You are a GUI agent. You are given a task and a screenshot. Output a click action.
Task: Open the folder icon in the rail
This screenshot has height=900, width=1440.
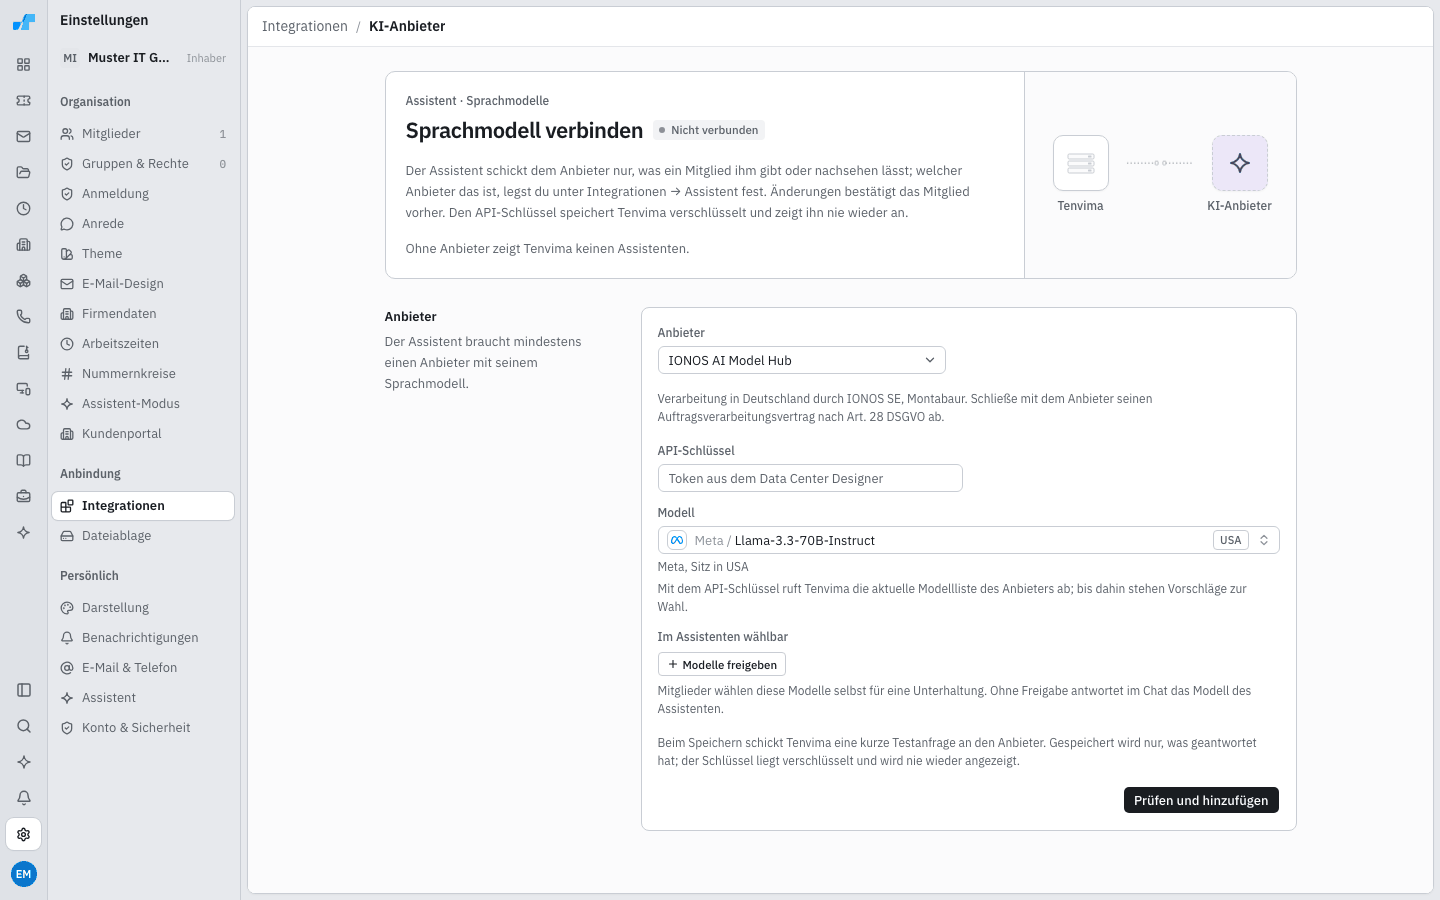click(24, 173)
